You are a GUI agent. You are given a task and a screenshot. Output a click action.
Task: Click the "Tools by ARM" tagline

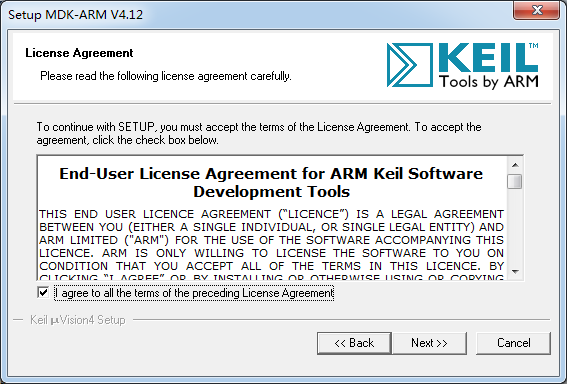tap(489, 82)
